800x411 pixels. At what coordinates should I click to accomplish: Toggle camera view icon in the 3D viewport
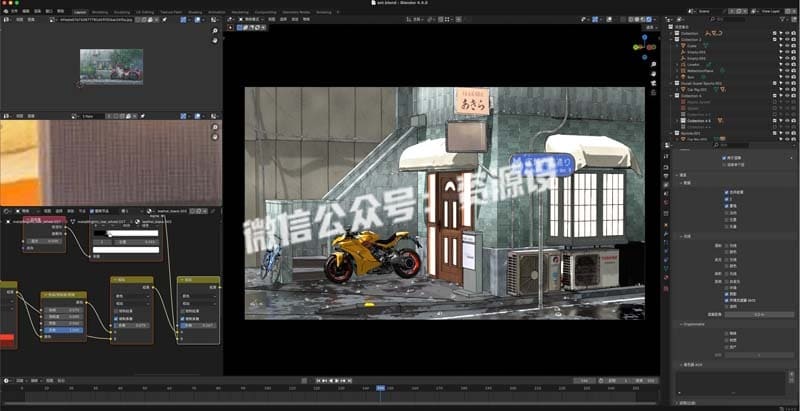point(654,83)
